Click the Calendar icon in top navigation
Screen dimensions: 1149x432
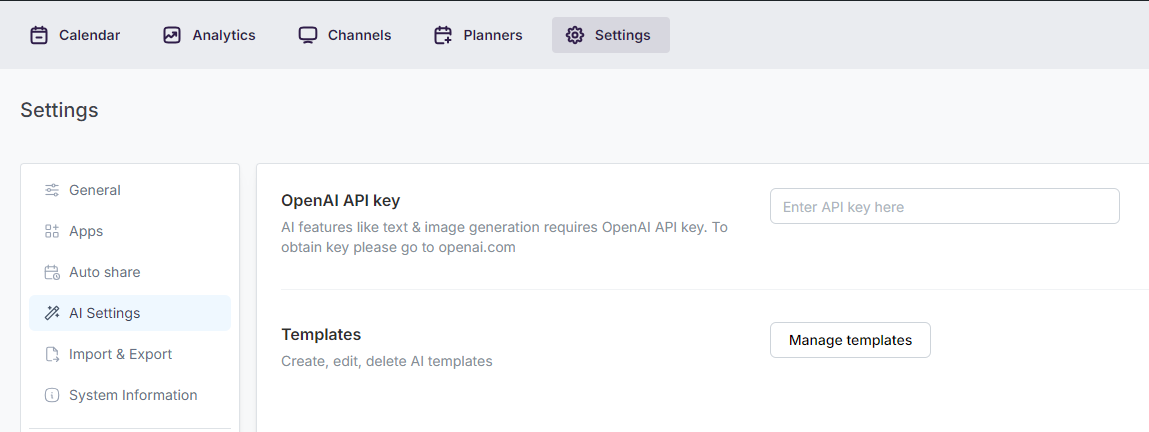point(39,35)
